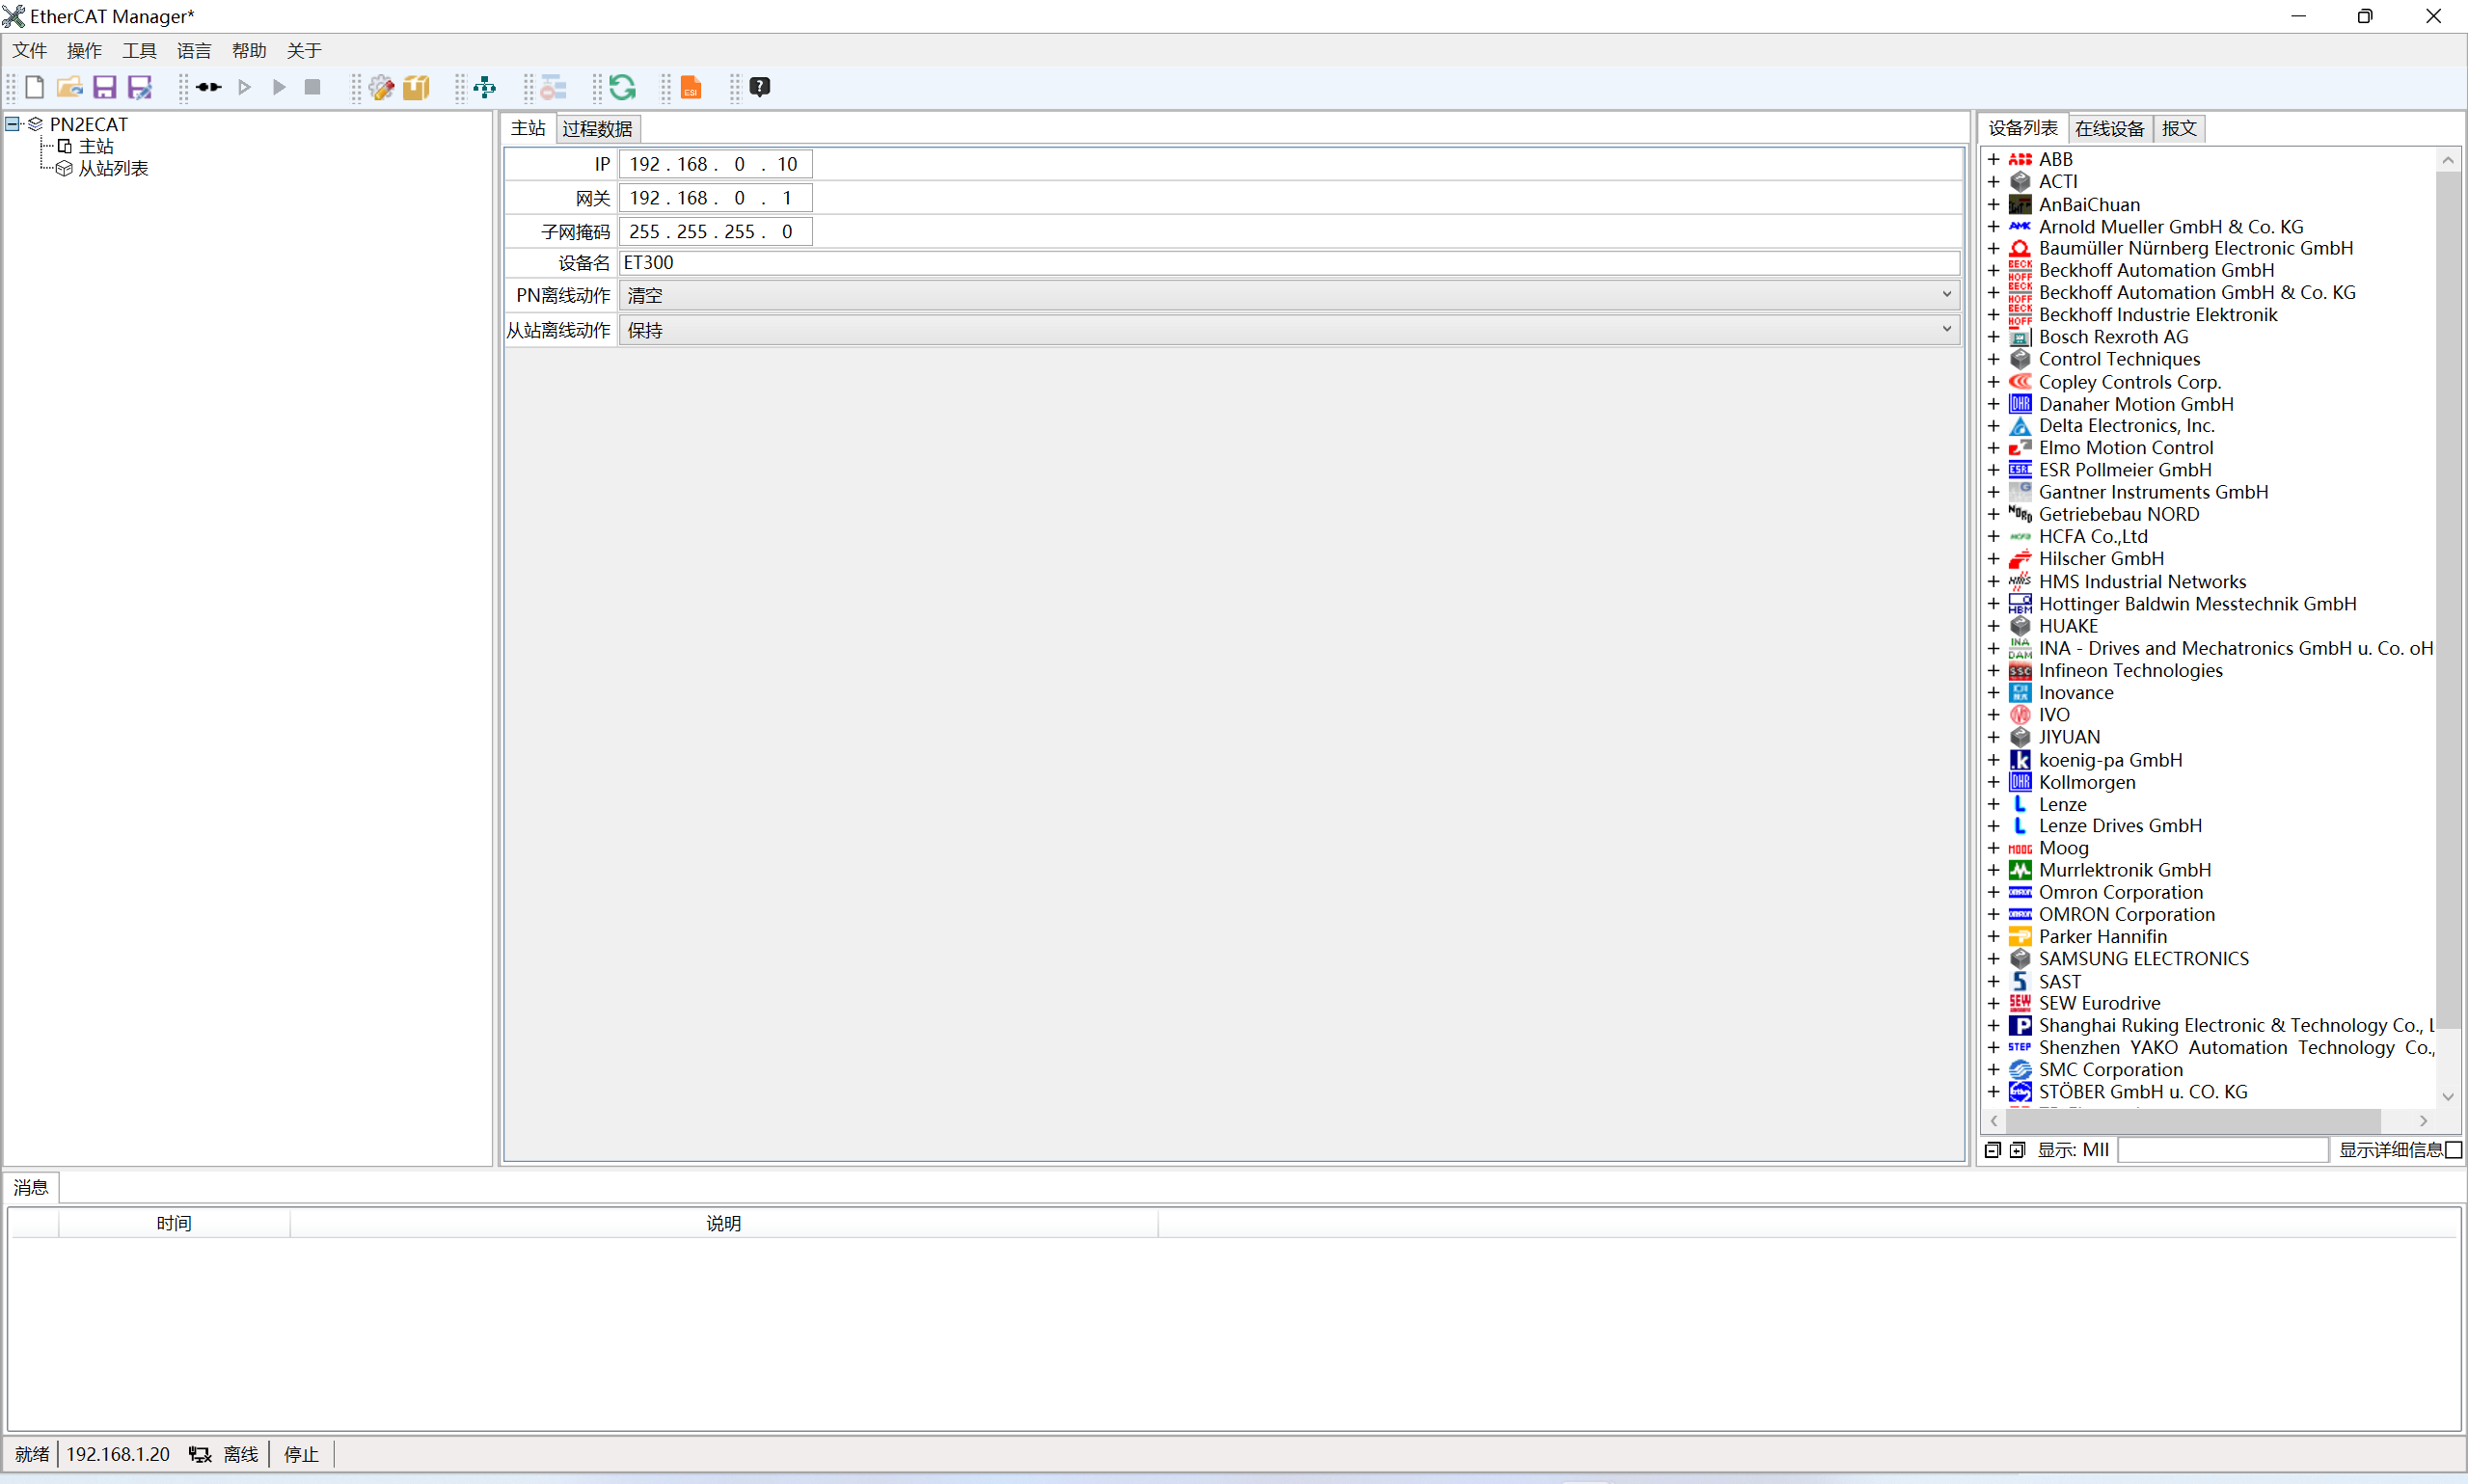Click the connect plug icon

tap(208, 87)
